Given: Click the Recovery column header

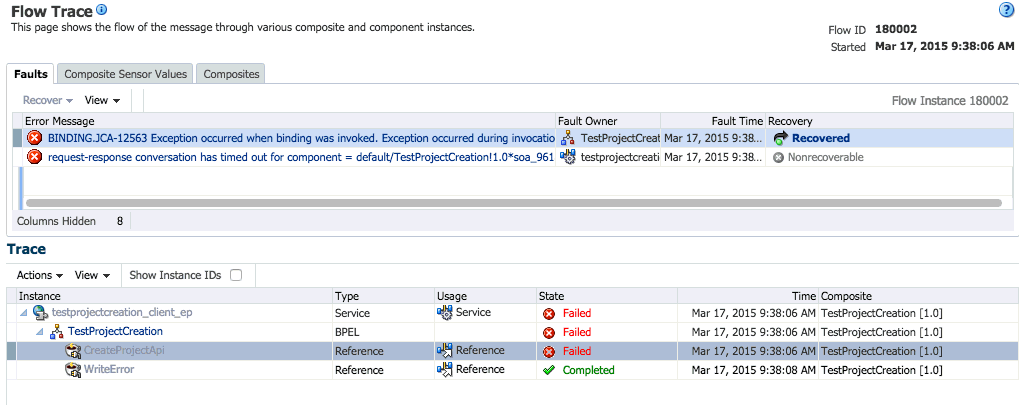Looking at the screenshot, I should tap(890, 121).
